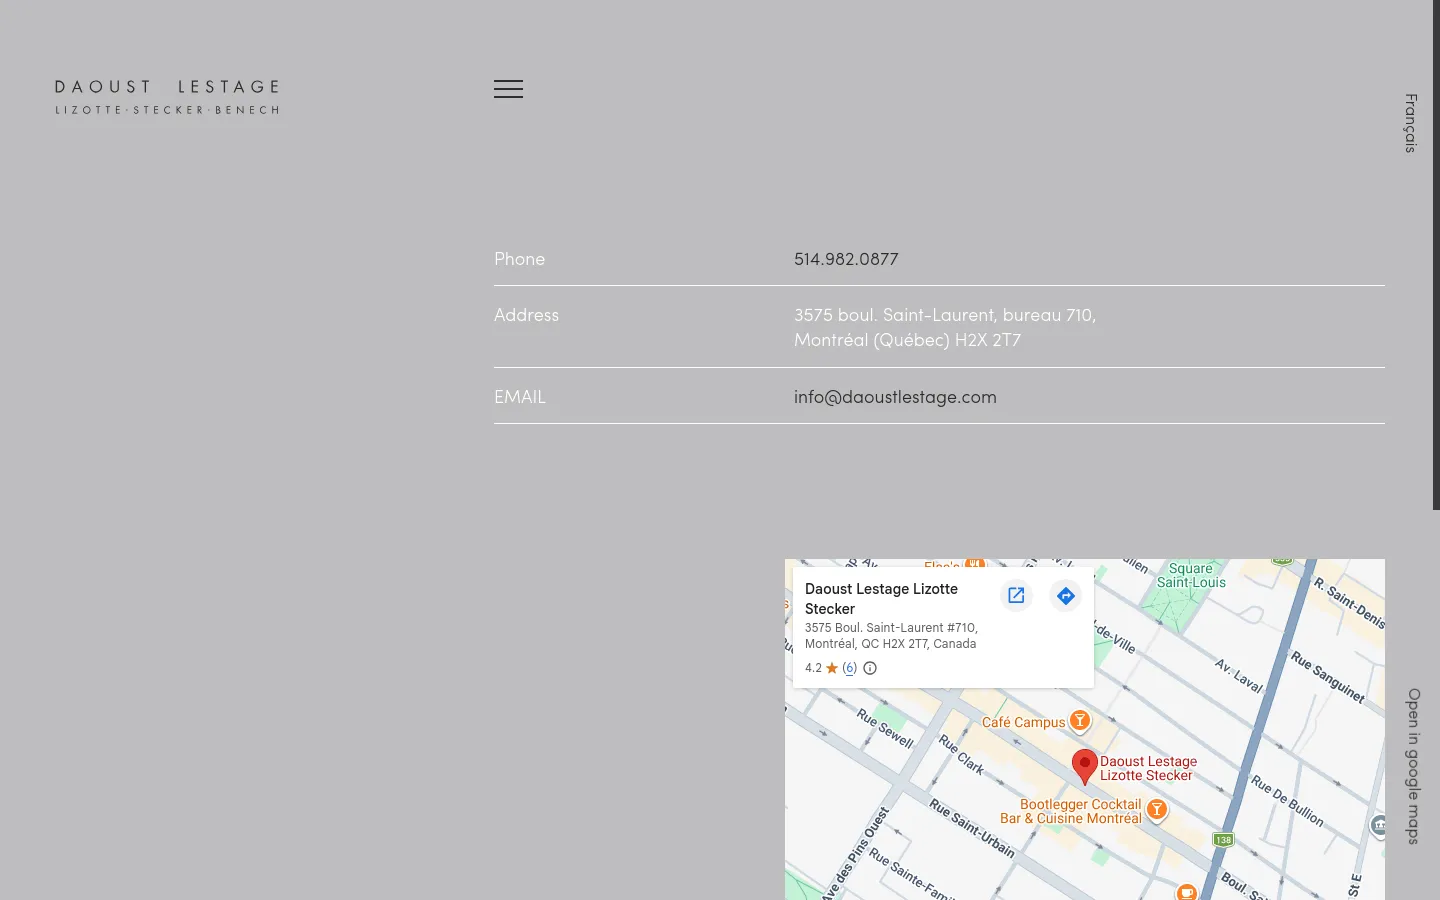Viewport: 1440px width, 900px height.
Task: Click the 'Phone' row label
Action: pos(519,259)
